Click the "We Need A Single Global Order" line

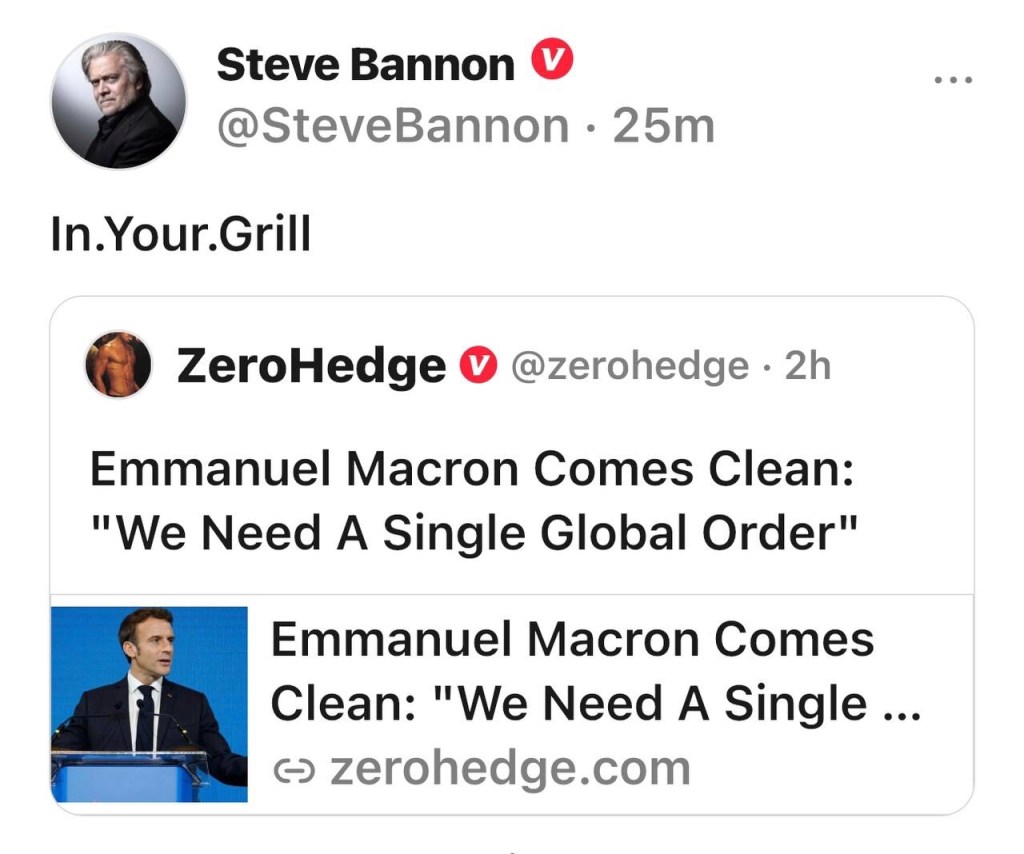click(x=474, y=533)
